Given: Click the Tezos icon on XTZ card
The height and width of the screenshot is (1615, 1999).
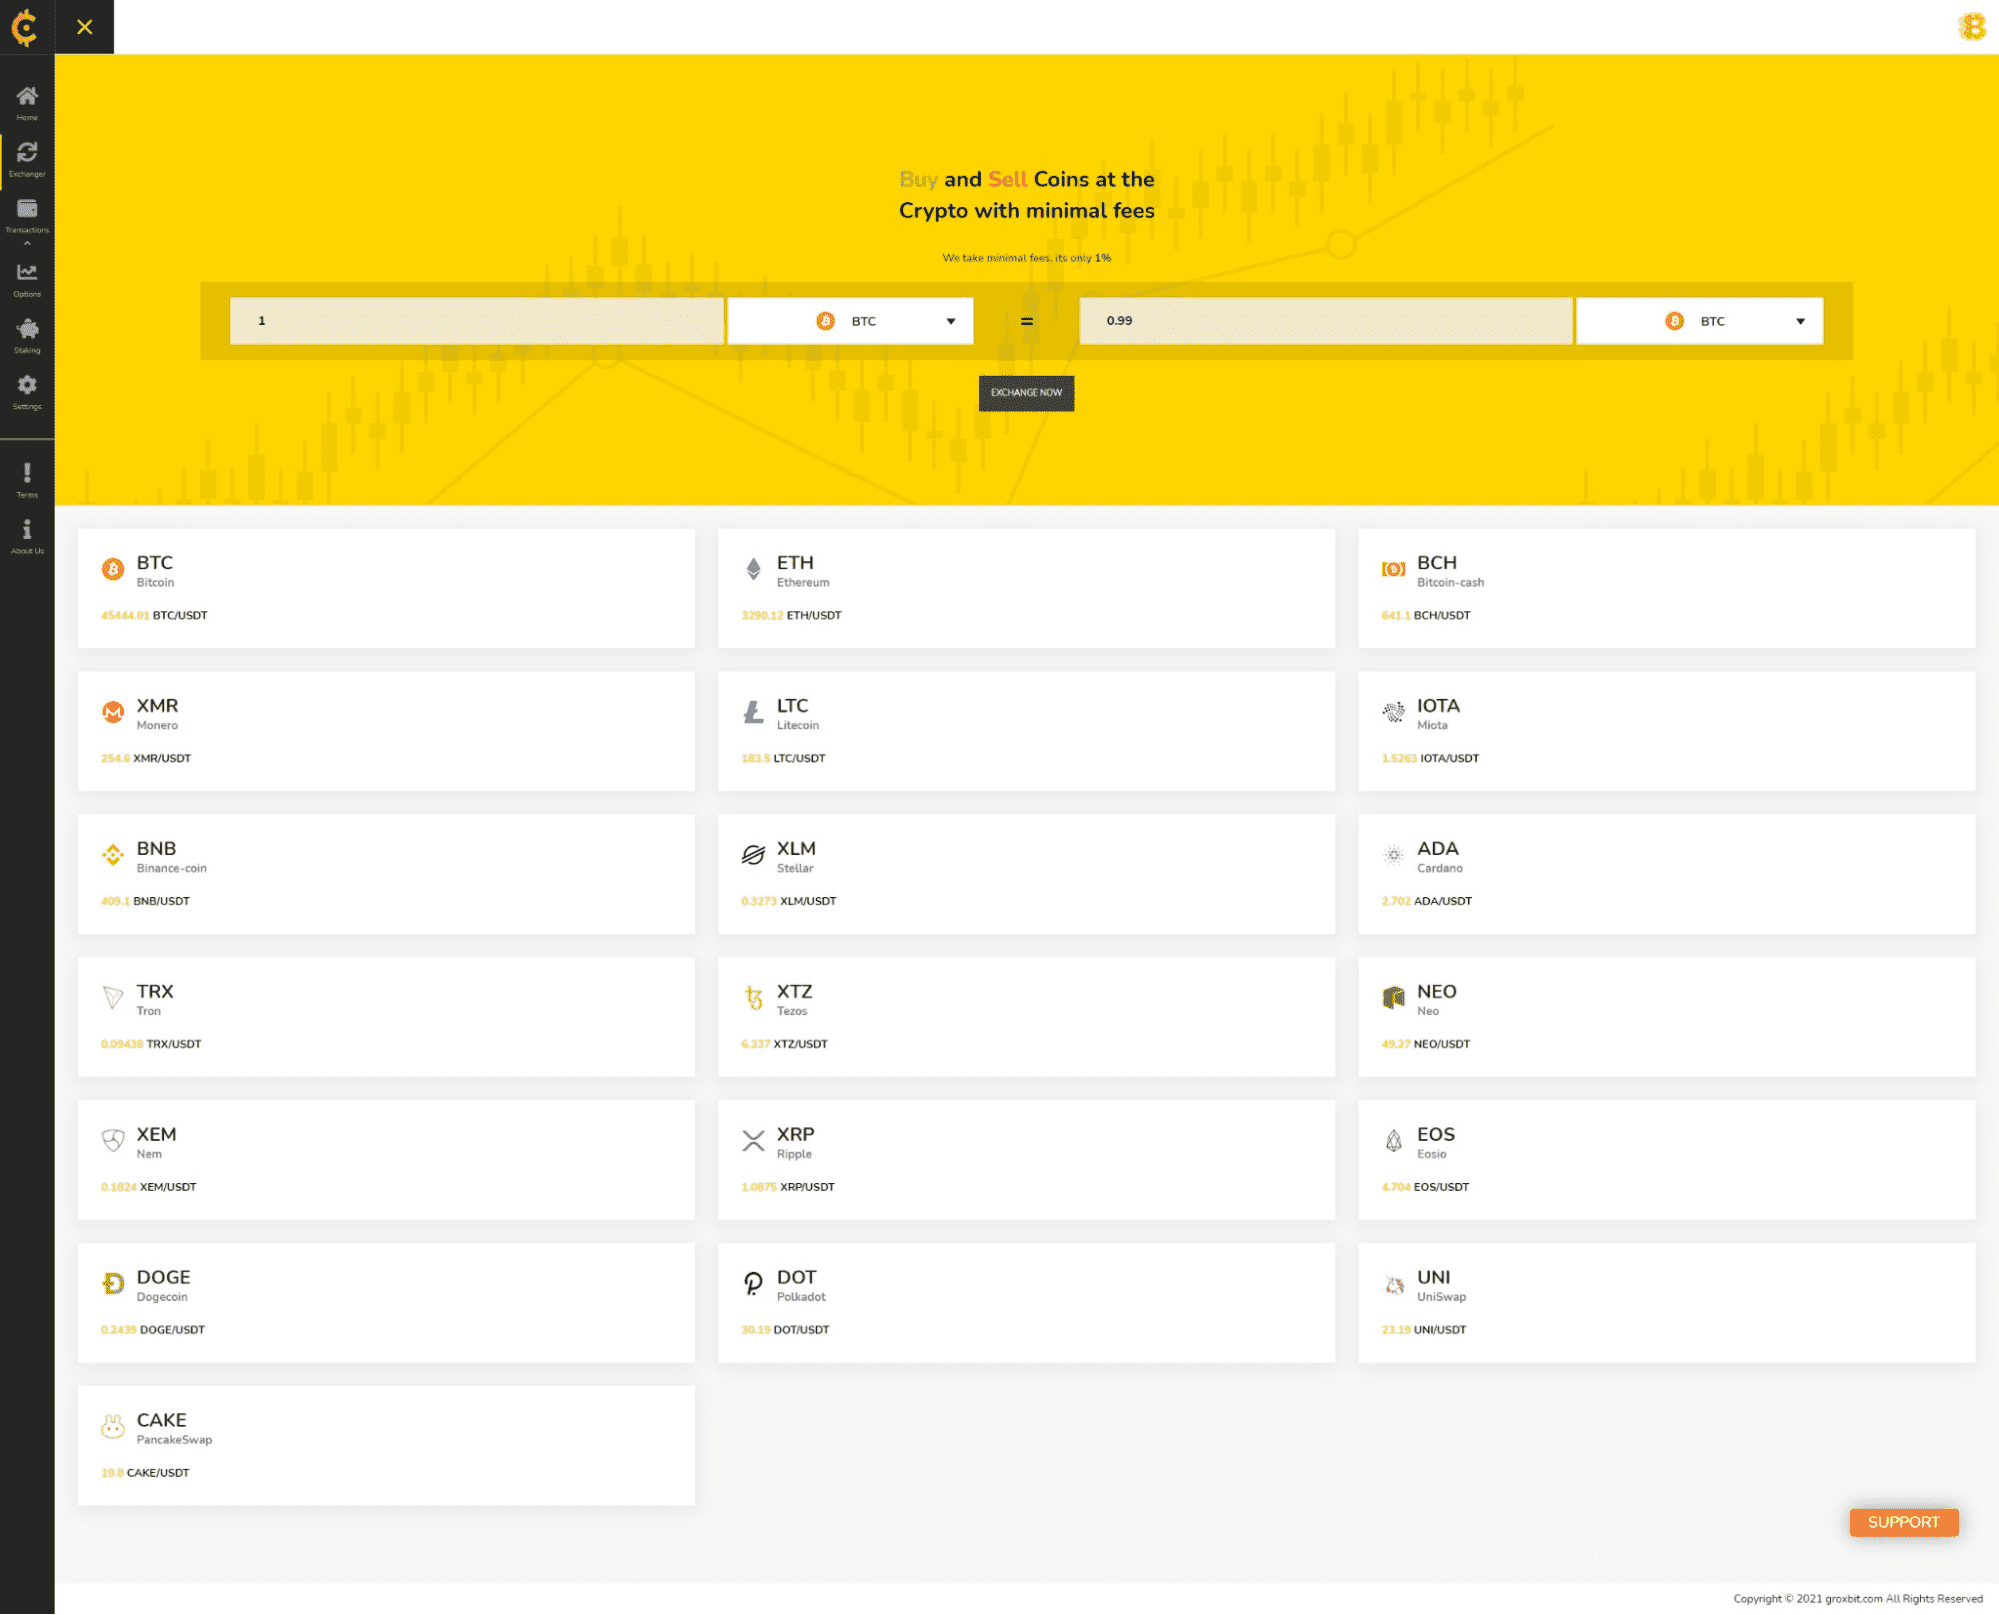Looking at the screenshot, I should pos(753,998).
